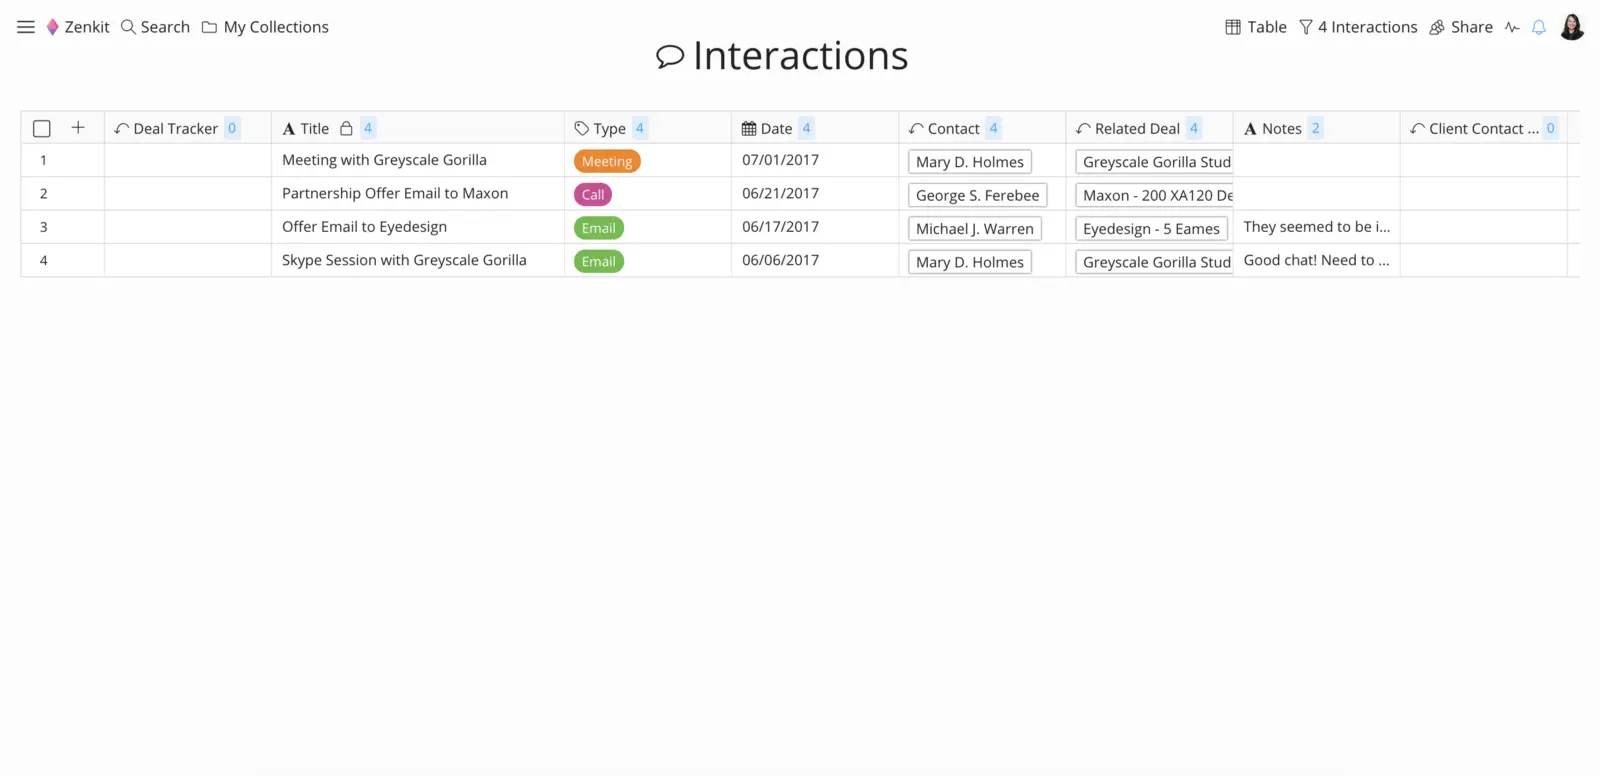Open My Collections
This screenshot has height=776, width=1600.
(265, 27)
